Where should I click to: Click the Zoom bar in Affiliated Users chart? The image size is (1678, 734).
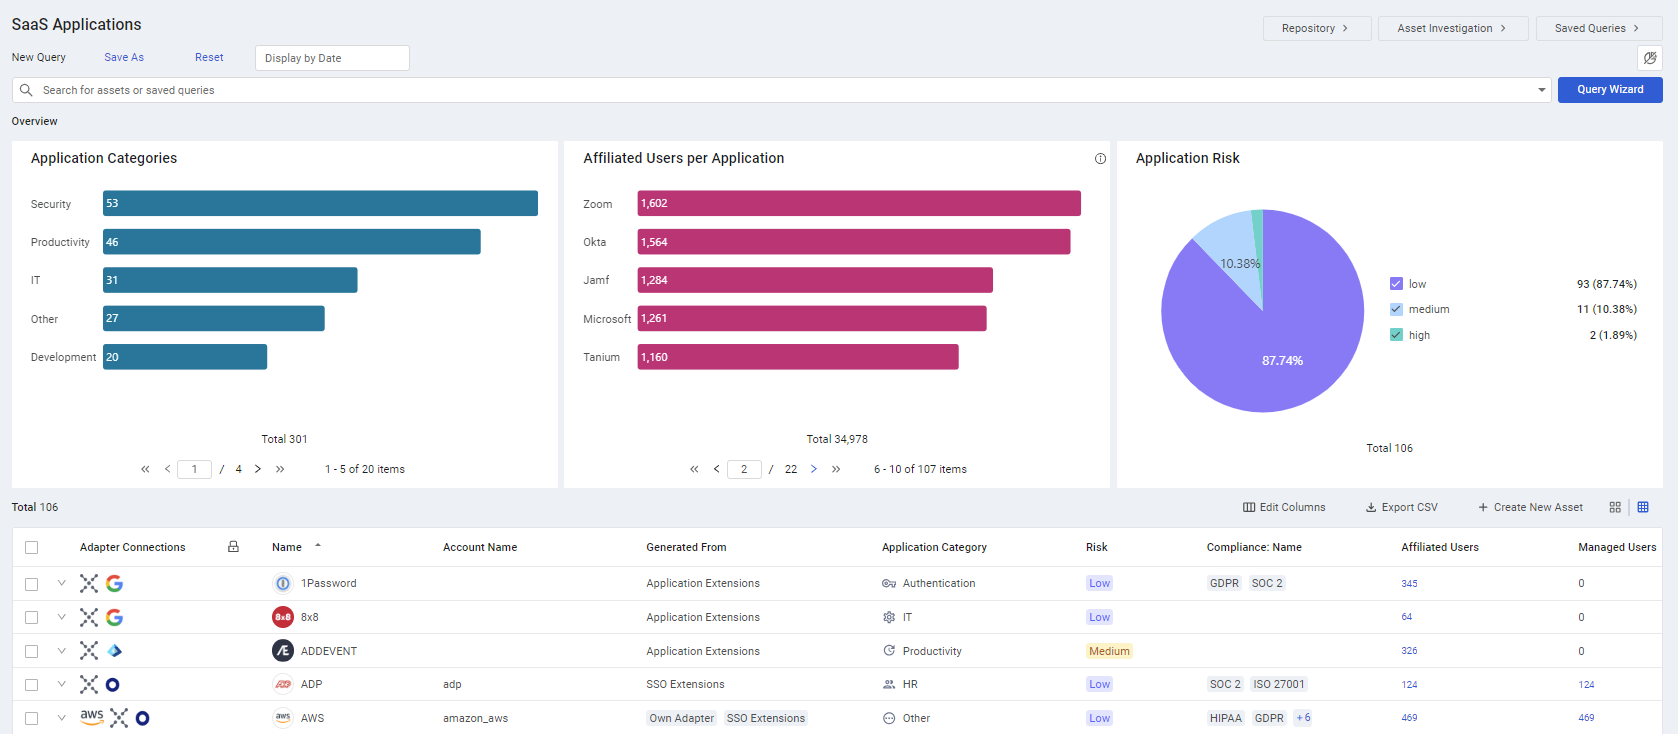pyautogui.click(x=859, y=203)
